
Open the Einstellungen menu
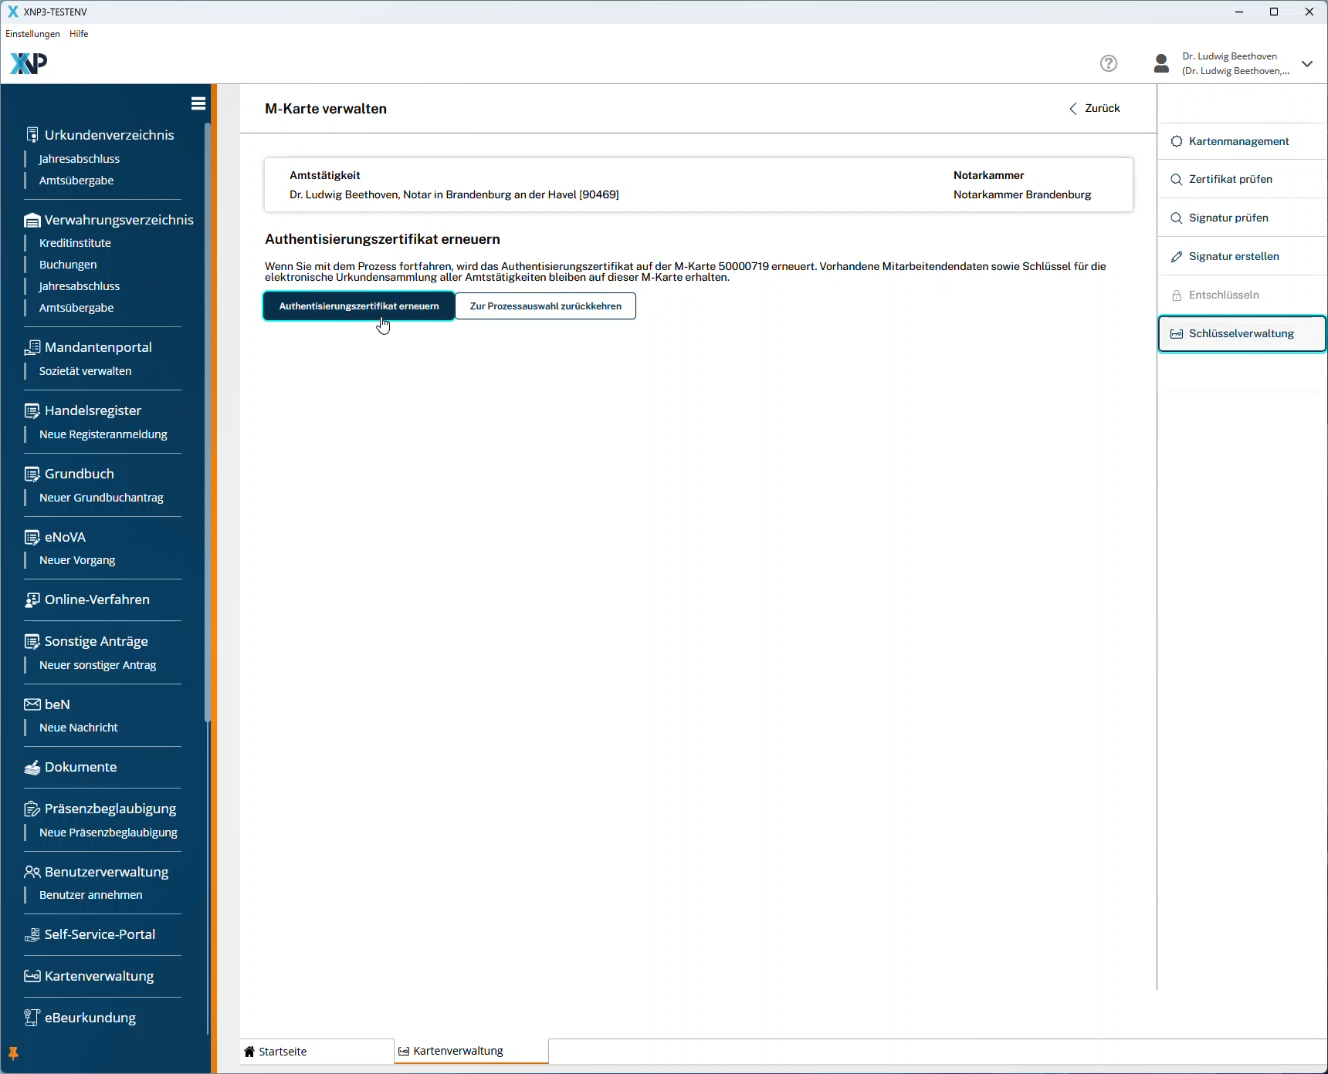(33, 34)
